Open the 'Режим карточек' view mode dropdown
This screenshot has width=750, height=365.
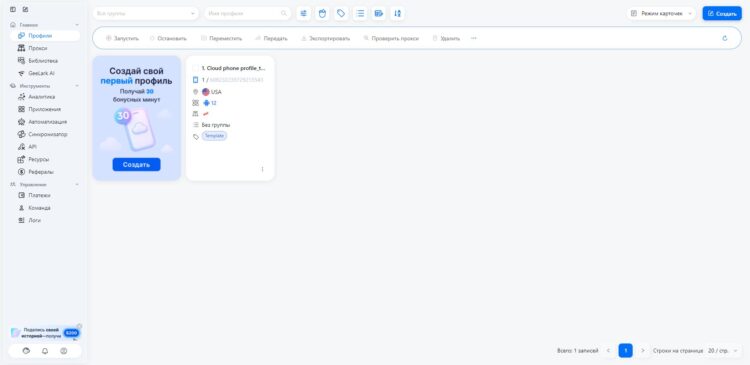(661, 13)
